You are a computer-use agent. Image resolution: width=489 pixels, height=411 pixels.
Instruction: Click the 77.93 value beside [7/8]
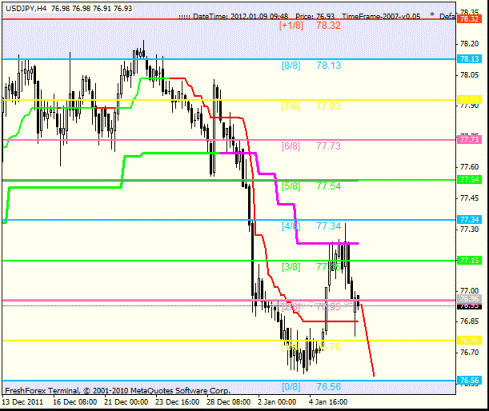point(328,106)
